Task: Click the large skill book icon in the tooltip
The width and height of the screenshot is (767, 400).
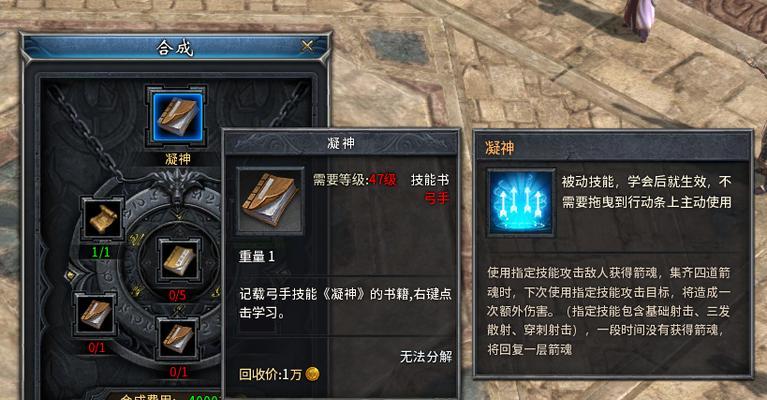Action: tap(270, 200)
